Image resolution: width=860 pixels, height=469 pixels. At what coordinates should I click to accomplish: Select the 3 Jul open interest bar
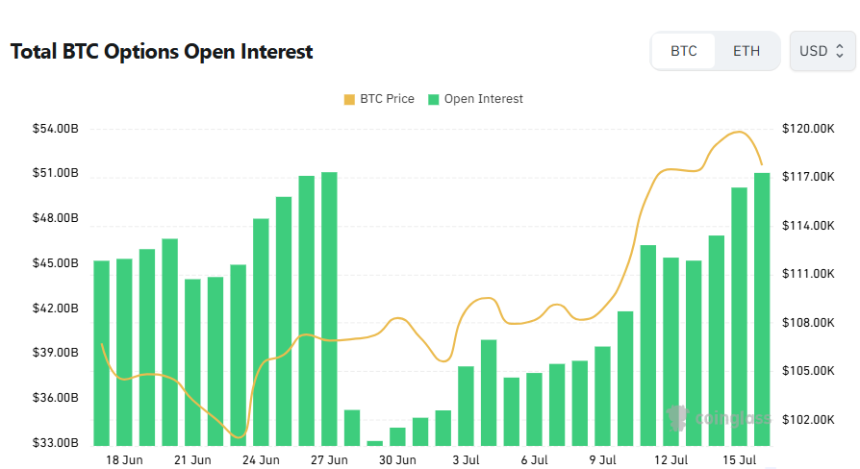[x=466, y=406]
